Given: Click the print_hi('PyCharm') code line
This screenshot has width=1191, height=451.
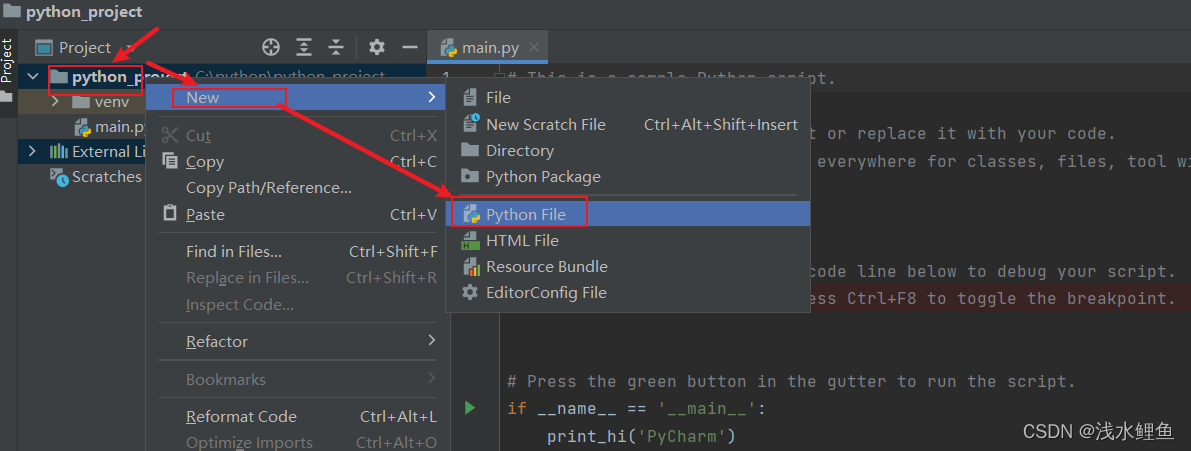Looking at the screenshot, I should [x=641, y=437].
